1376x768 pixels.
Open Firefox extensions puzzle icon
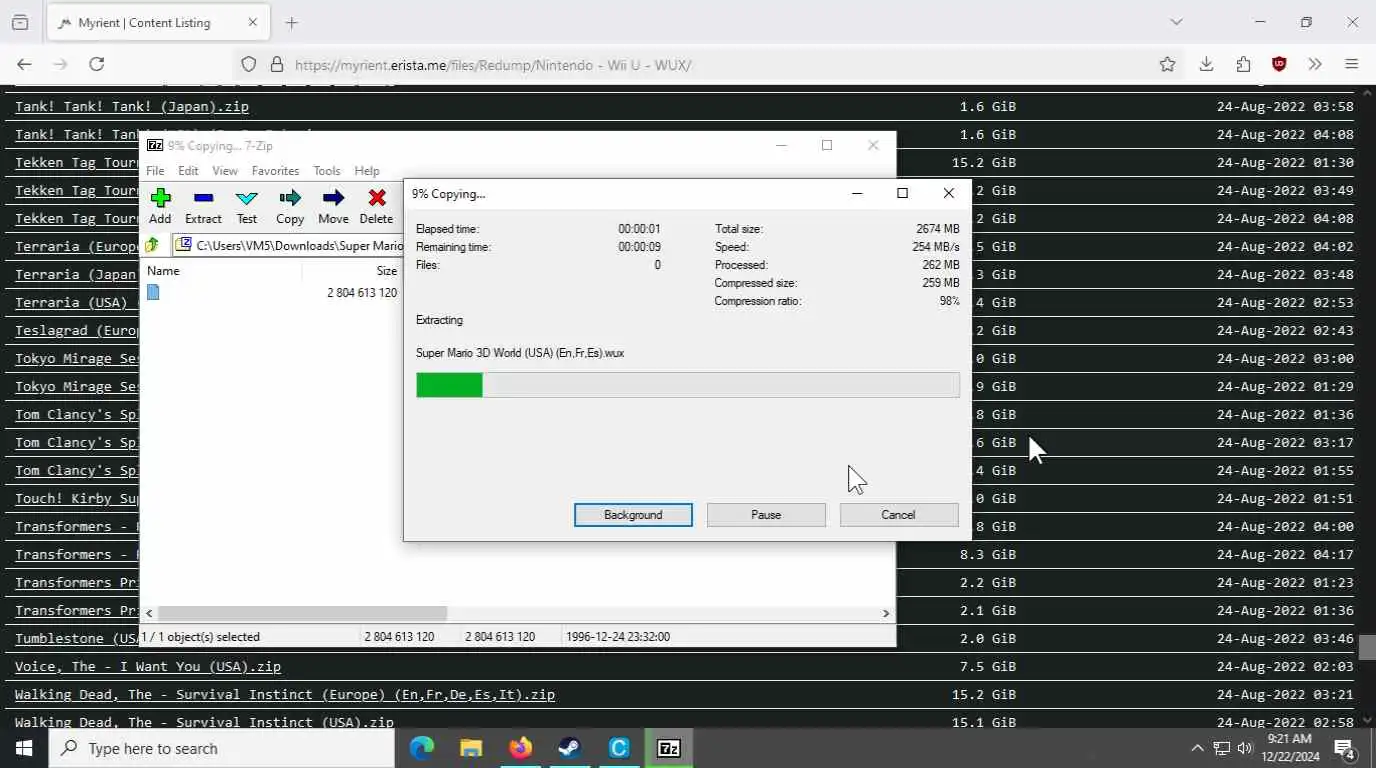[1243, 64]
